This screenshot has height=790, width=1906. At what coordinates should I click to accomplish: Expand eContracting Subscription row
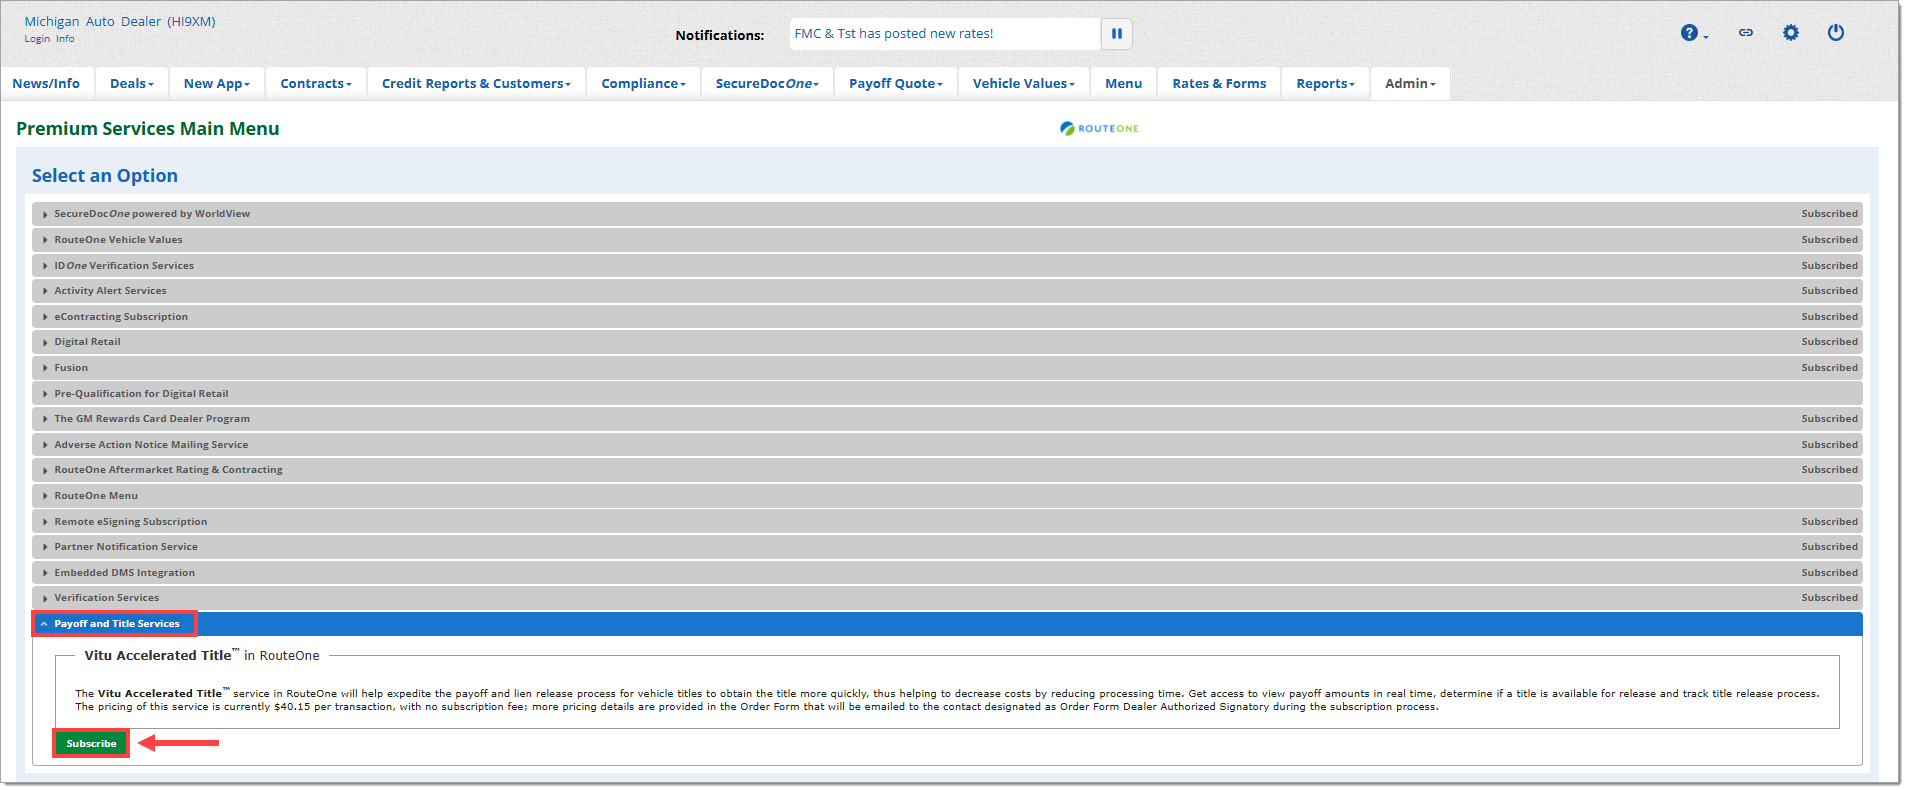tap(947, 317)
